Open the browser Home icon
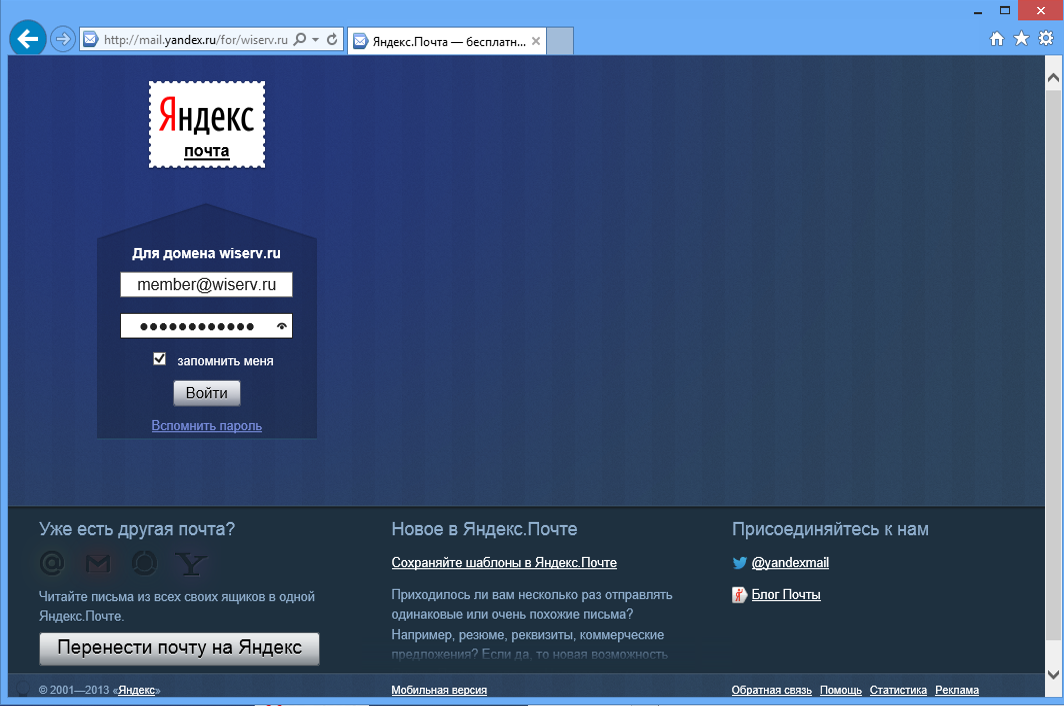This screenshot has width=1064, height=706. click(x=996, y=39)
